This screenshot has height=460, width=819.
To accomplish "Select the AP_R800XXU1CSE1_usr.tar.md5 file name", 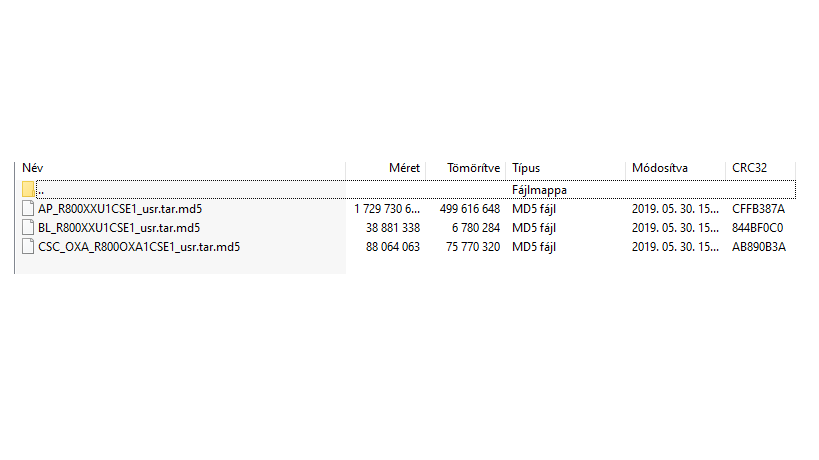I will pyautogui.click(x=120, y=209).
